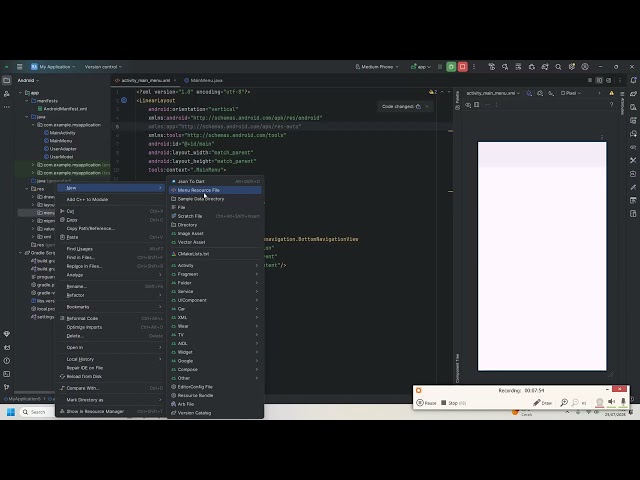Image resolution: width=640 pixels, height=480 pixels.
Task: Open the Pixel device preview dropdown
Action: click(x=571, y=93)
